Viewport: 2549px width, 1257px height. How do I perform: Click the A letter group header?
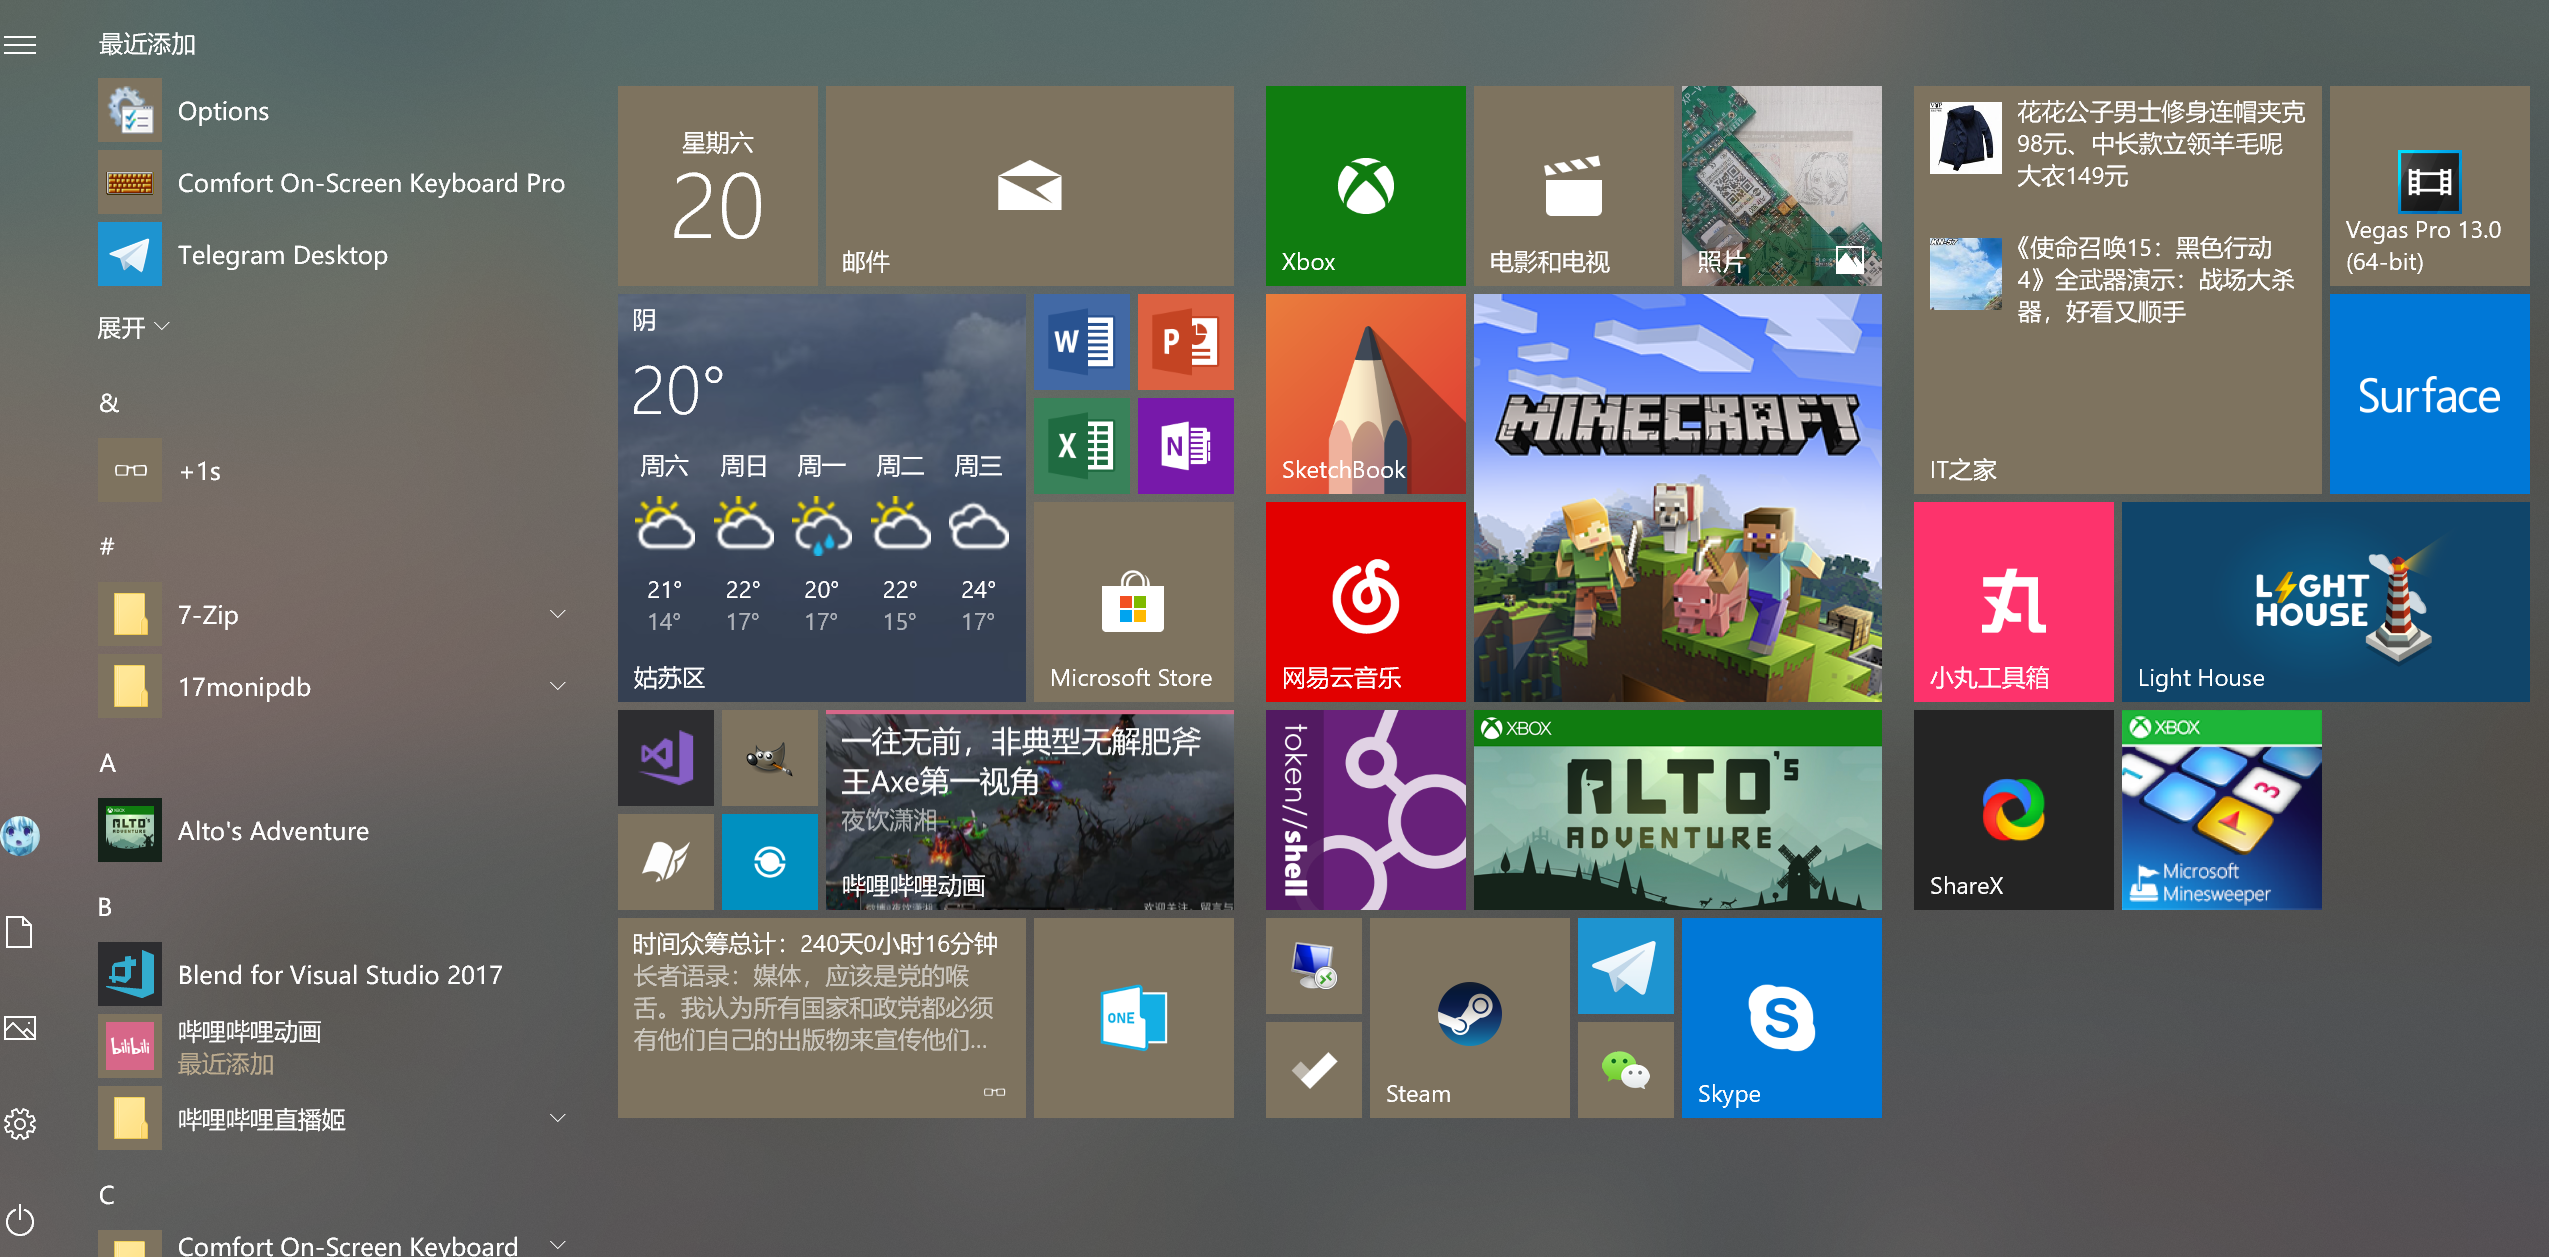coord(108,763)
